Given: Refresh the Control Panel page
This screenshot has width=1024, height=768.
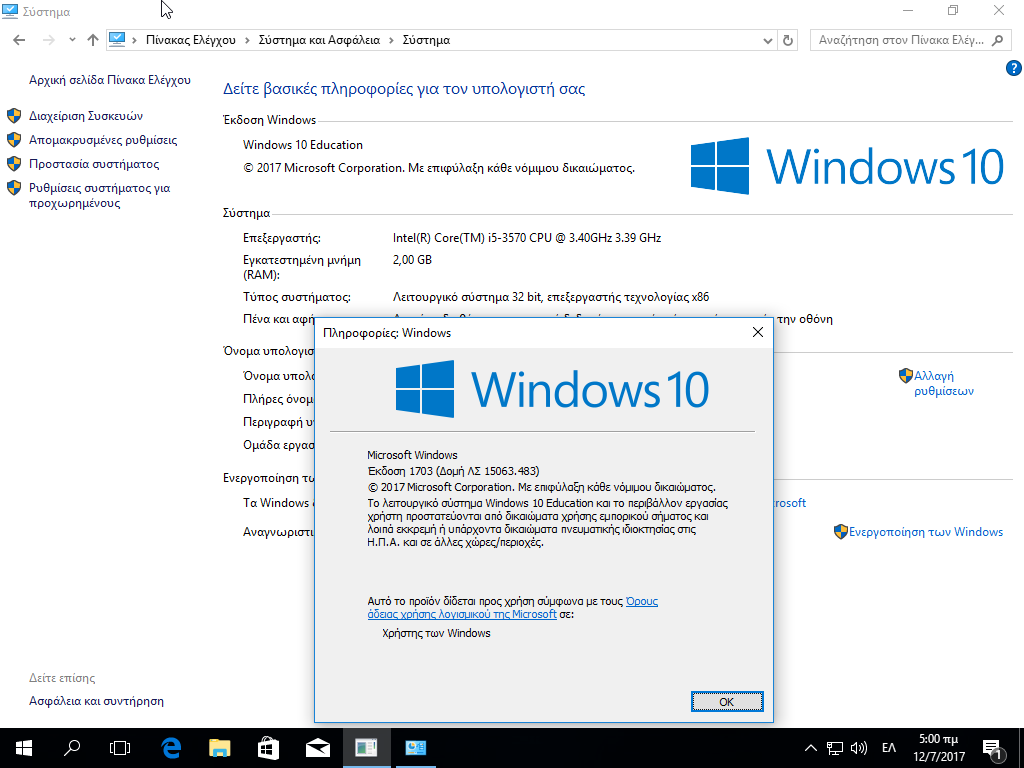Looking at the screenshot, I should (x=788, y=40).
